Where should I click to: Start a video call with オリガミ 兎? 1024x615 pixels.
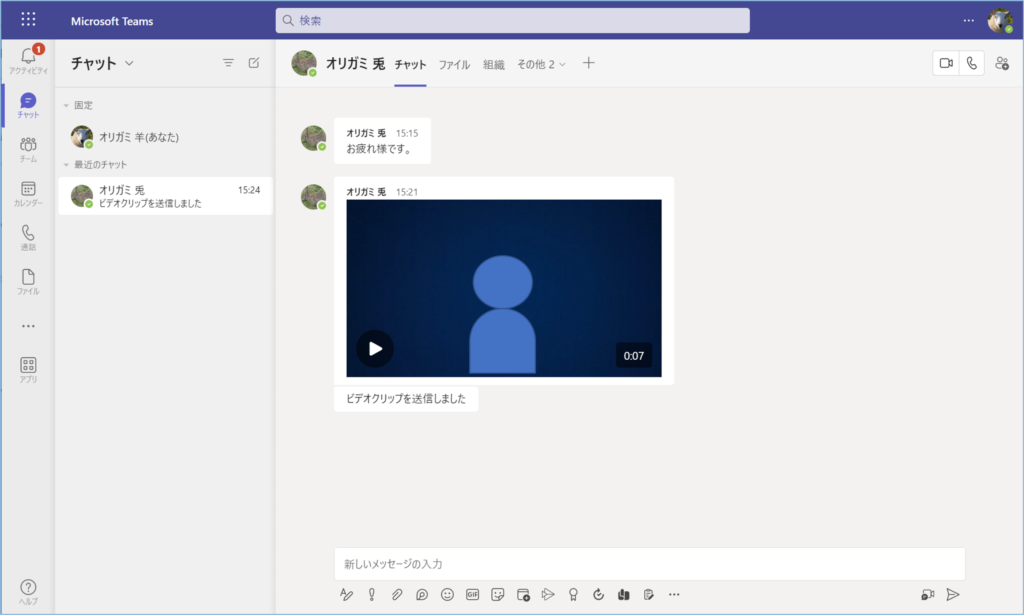point(945,63)
